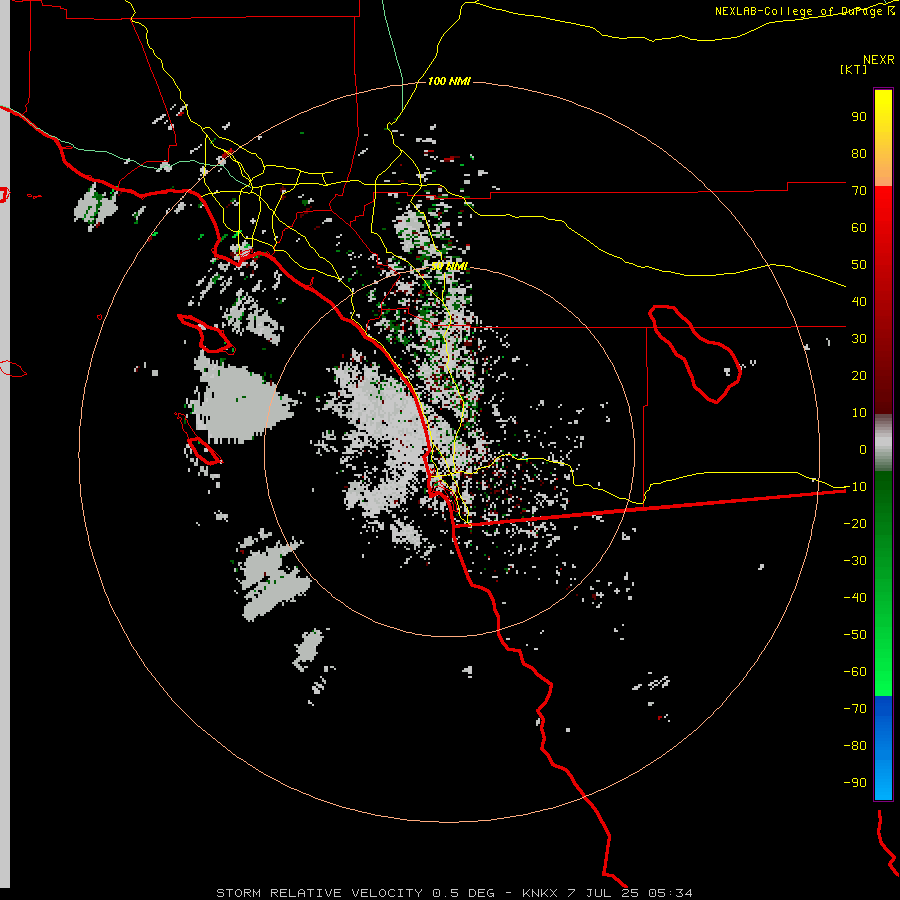Click the 50 NMI range ring label
900x900 pixels.
(x=449, y=266)
